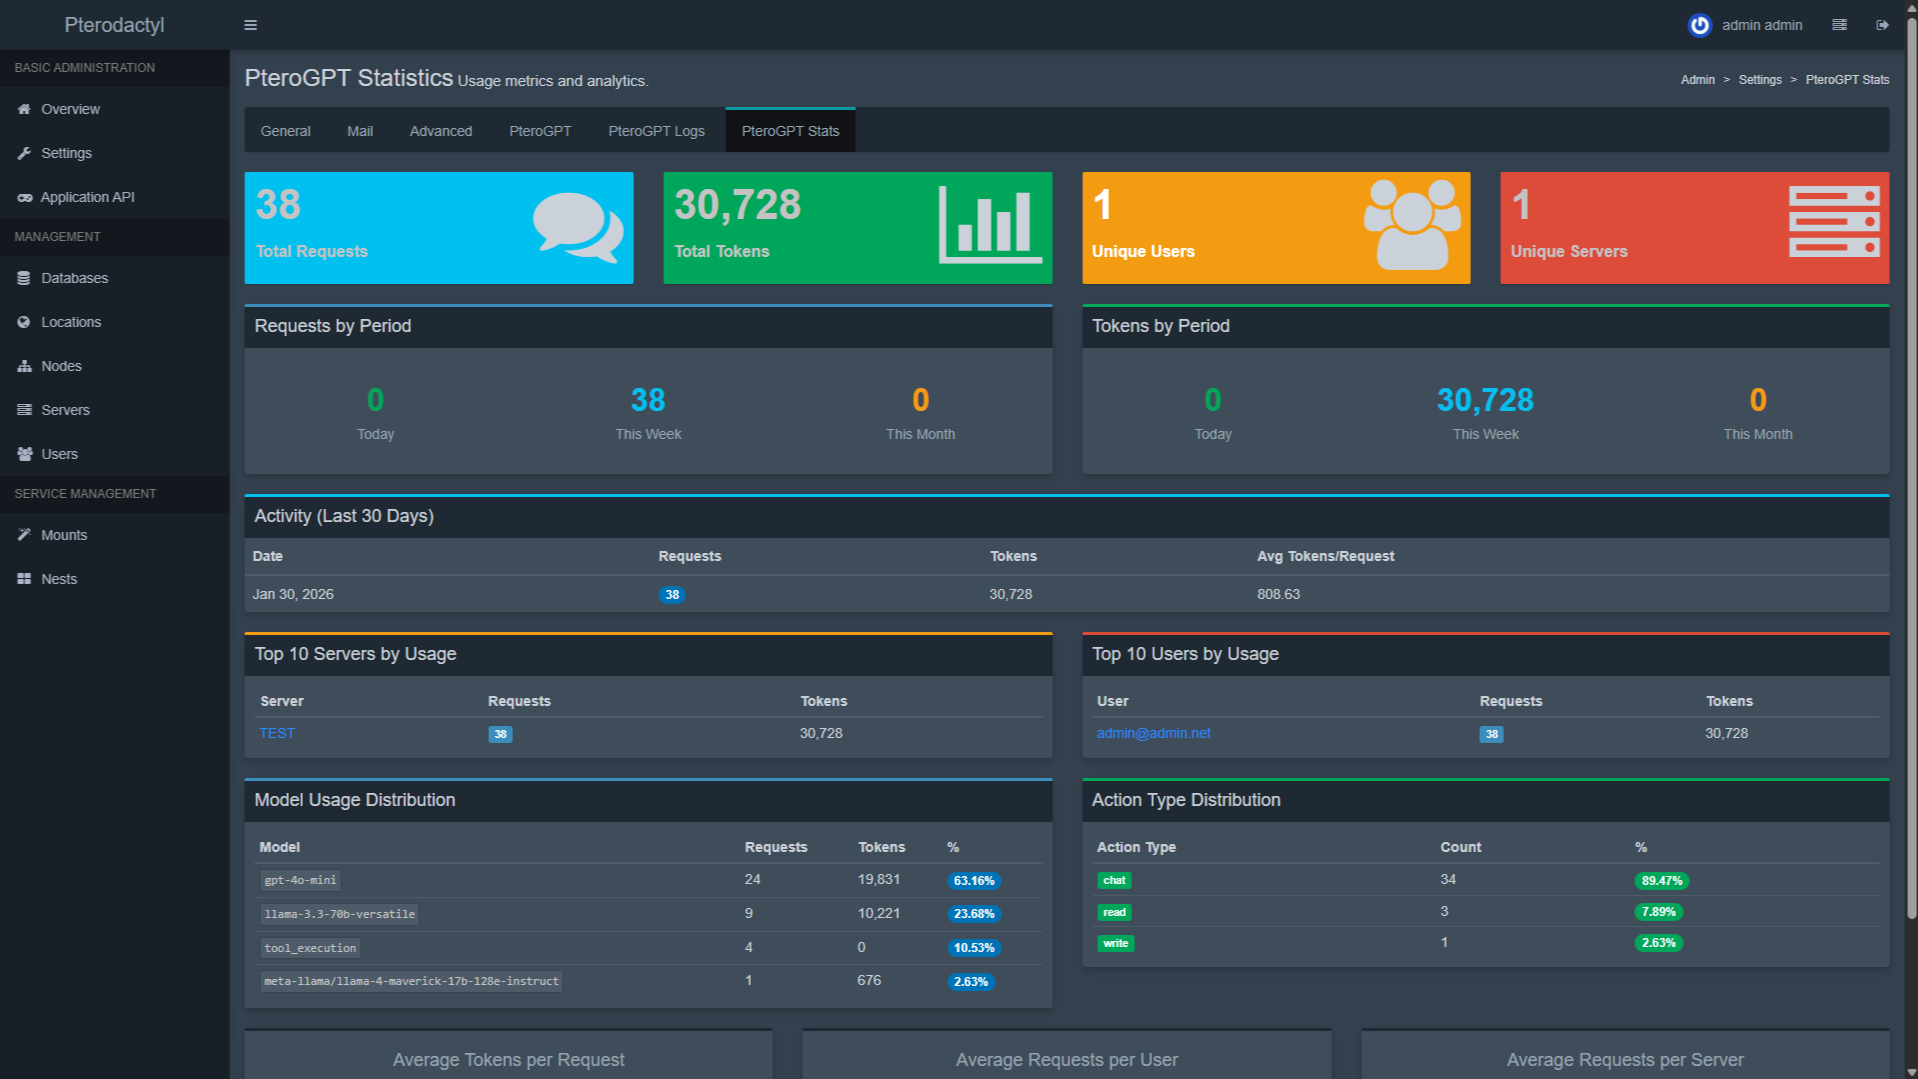The image size is (1918, 1079).
Task: Open Overview via the home icon
Action: pos(24,109)
